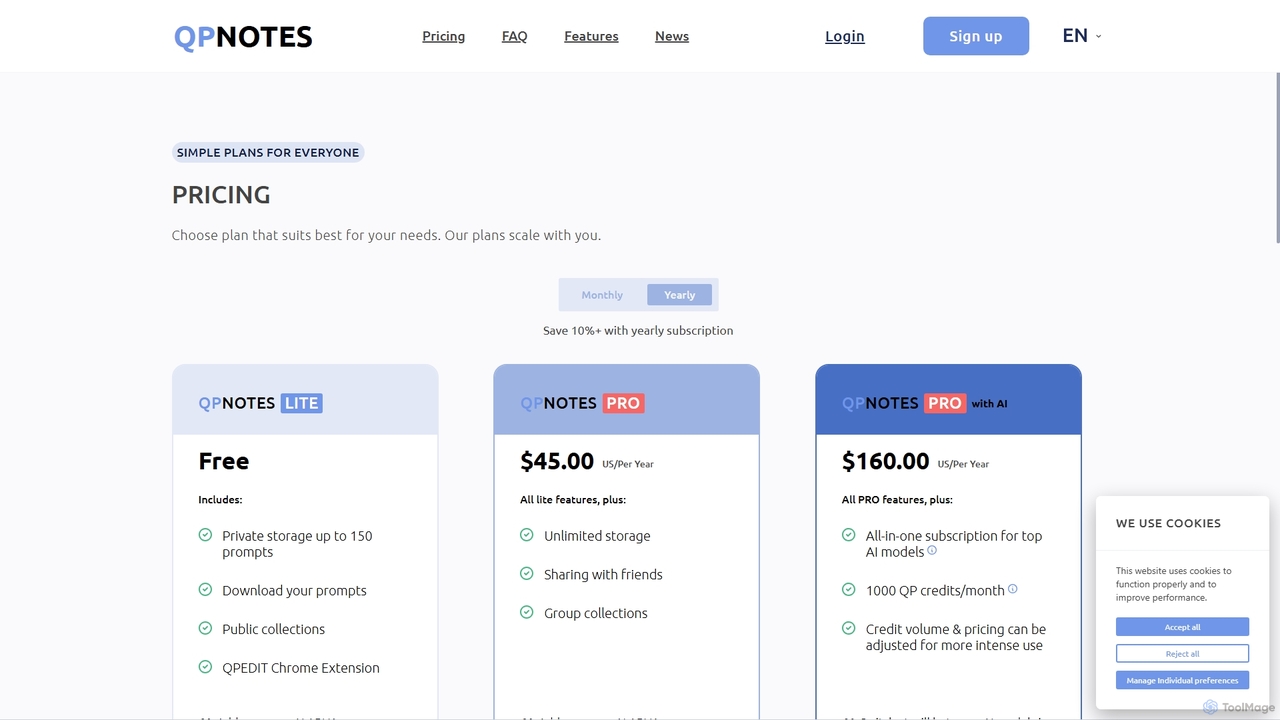Click the PRICING heading
The width and height of the screenshot is (1280, 720).
click(221, 194)
